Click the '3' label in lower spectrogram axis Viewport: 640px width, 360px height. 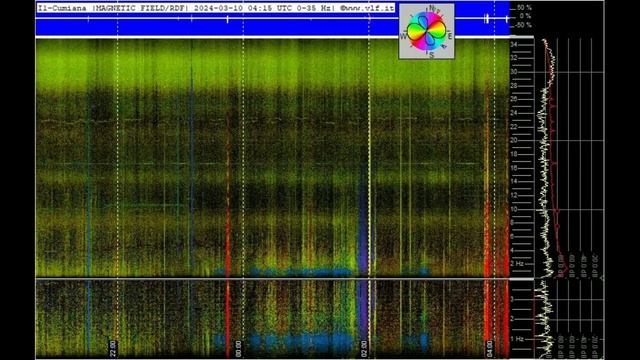512,300
